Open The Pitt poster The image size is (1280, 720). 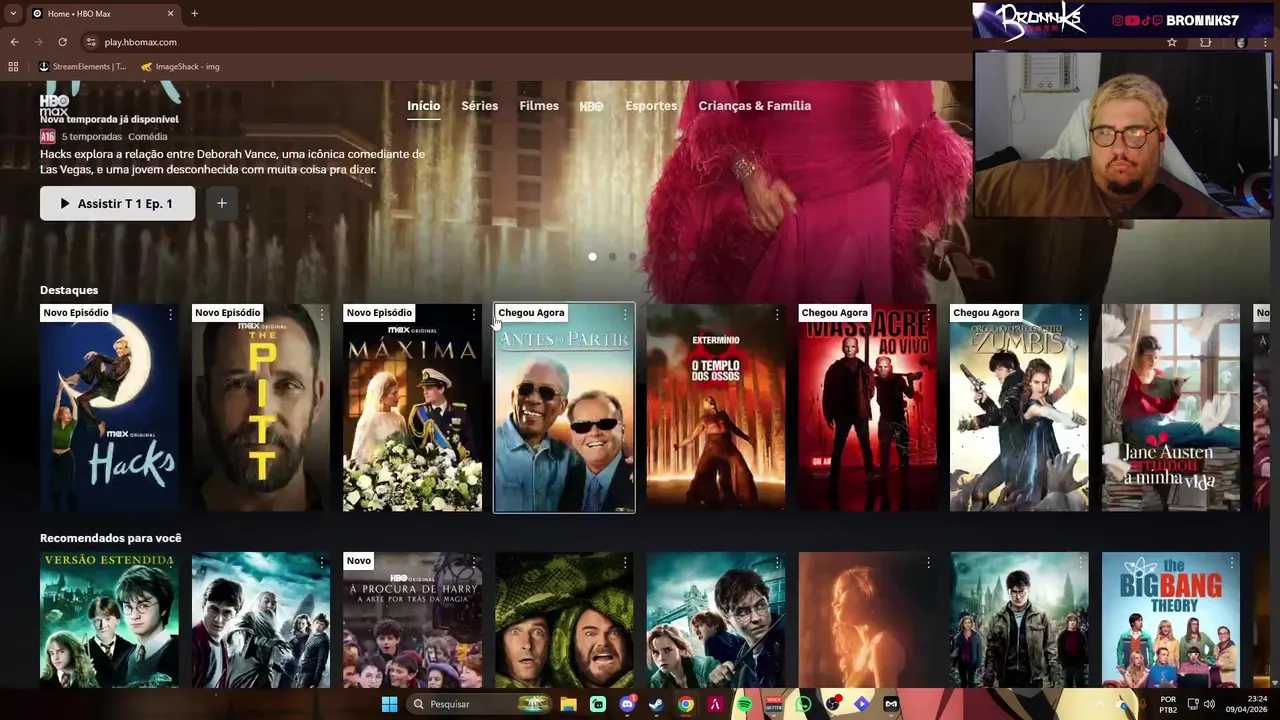261,408
